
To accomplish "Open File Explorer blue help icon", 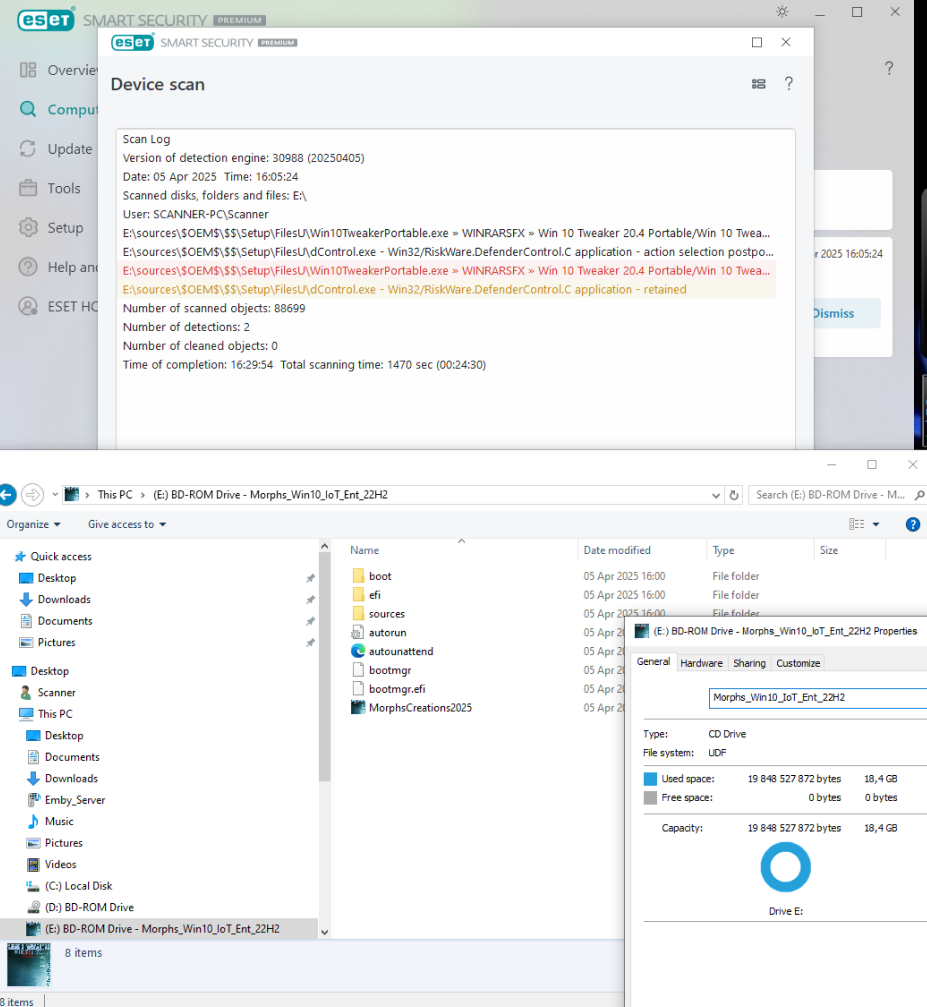I will 912,524.
